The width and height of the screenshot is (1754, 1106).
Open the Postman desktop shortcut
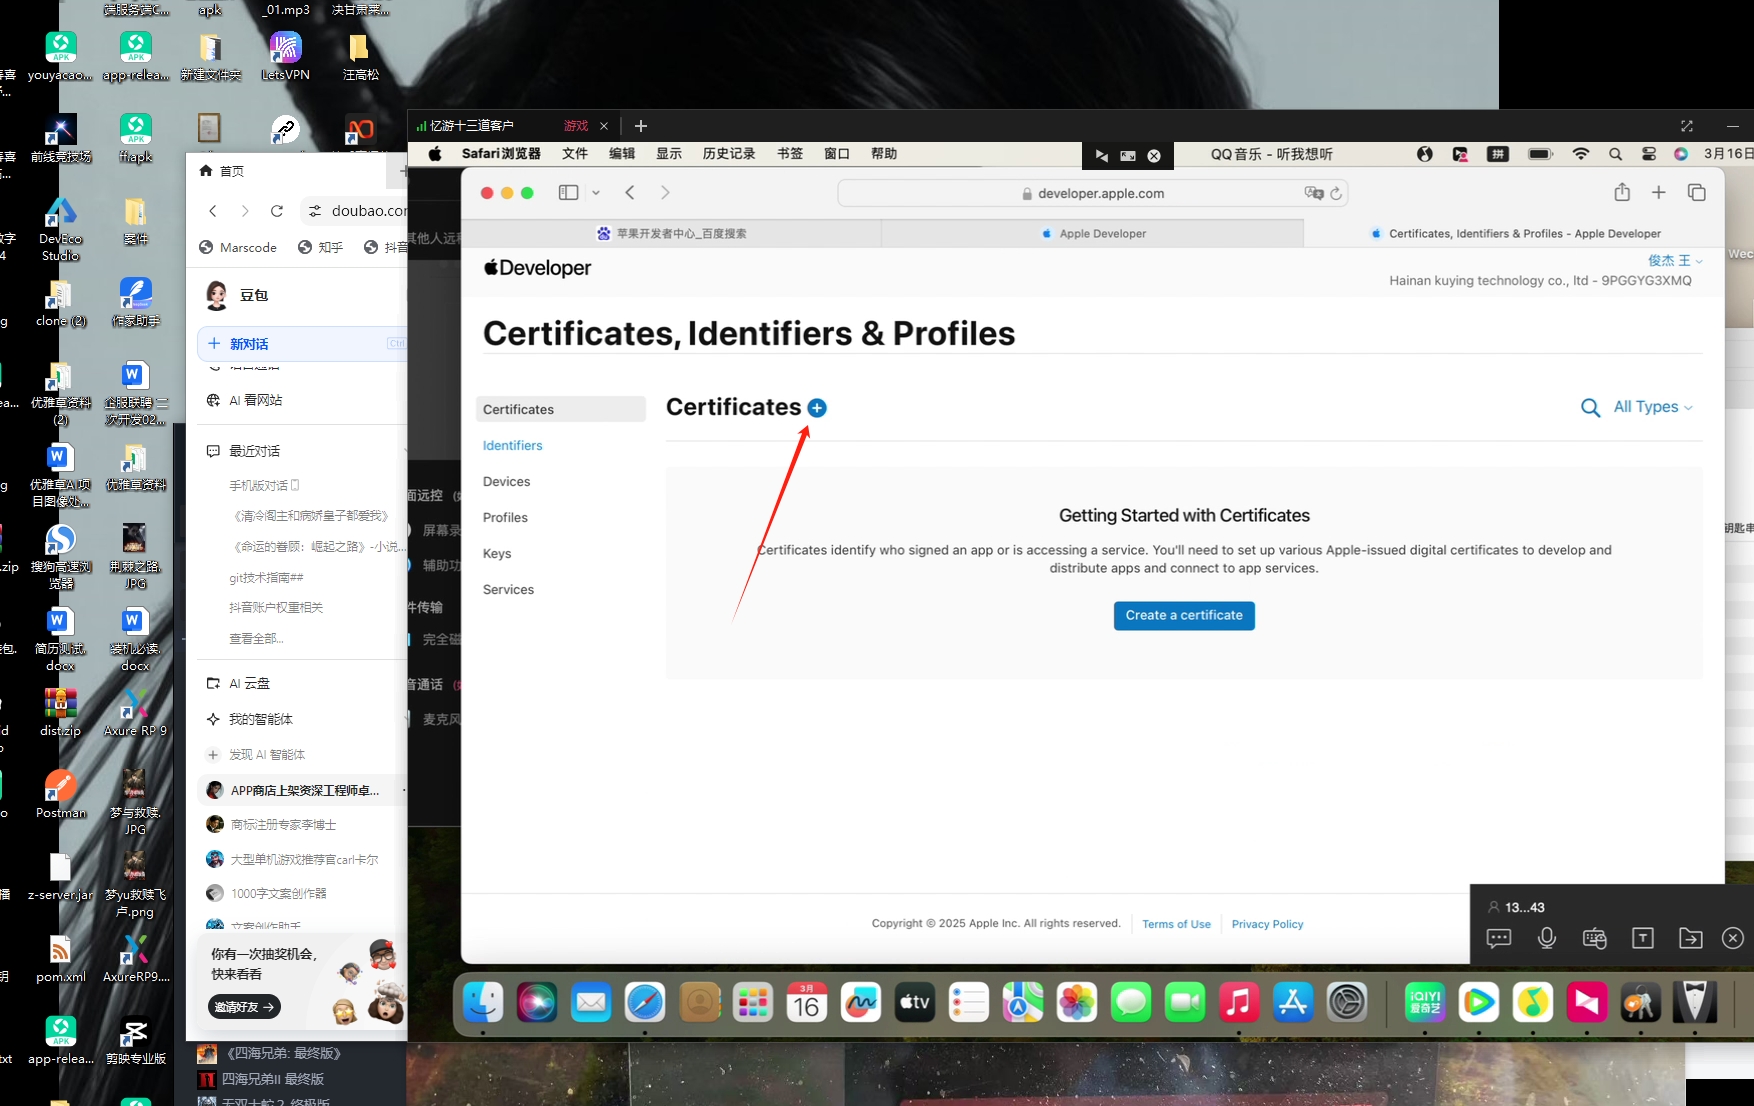(x=61, y=795)
